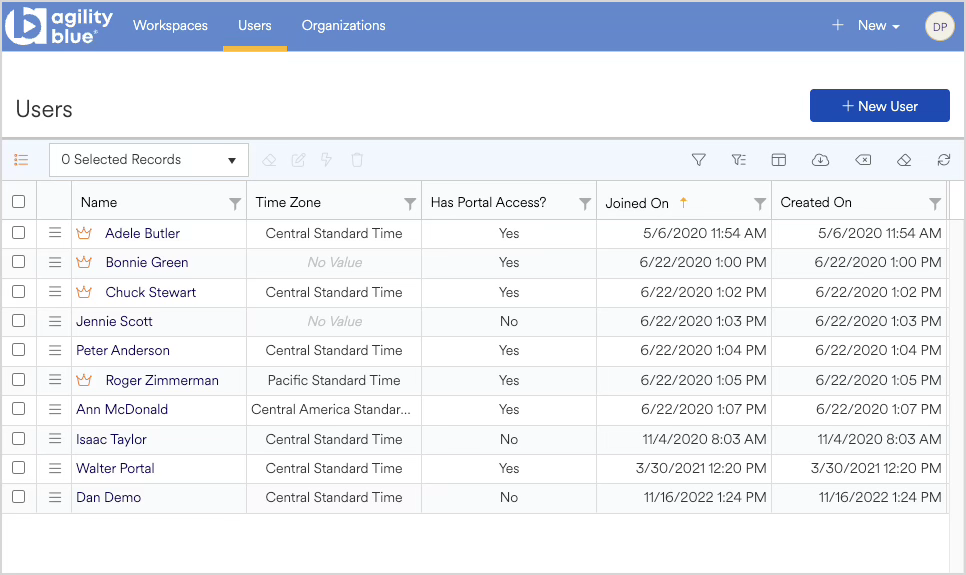
Task: Click the crown icon beside Chuck Stewart
Action: coord(84,292)
